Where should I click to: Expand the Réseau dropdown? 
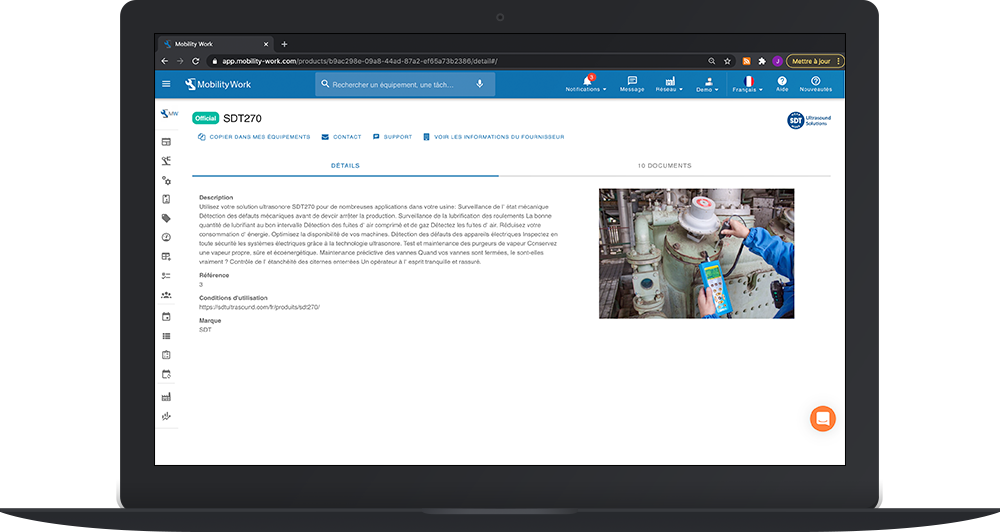pyautogui.click(x=669, y=84)
